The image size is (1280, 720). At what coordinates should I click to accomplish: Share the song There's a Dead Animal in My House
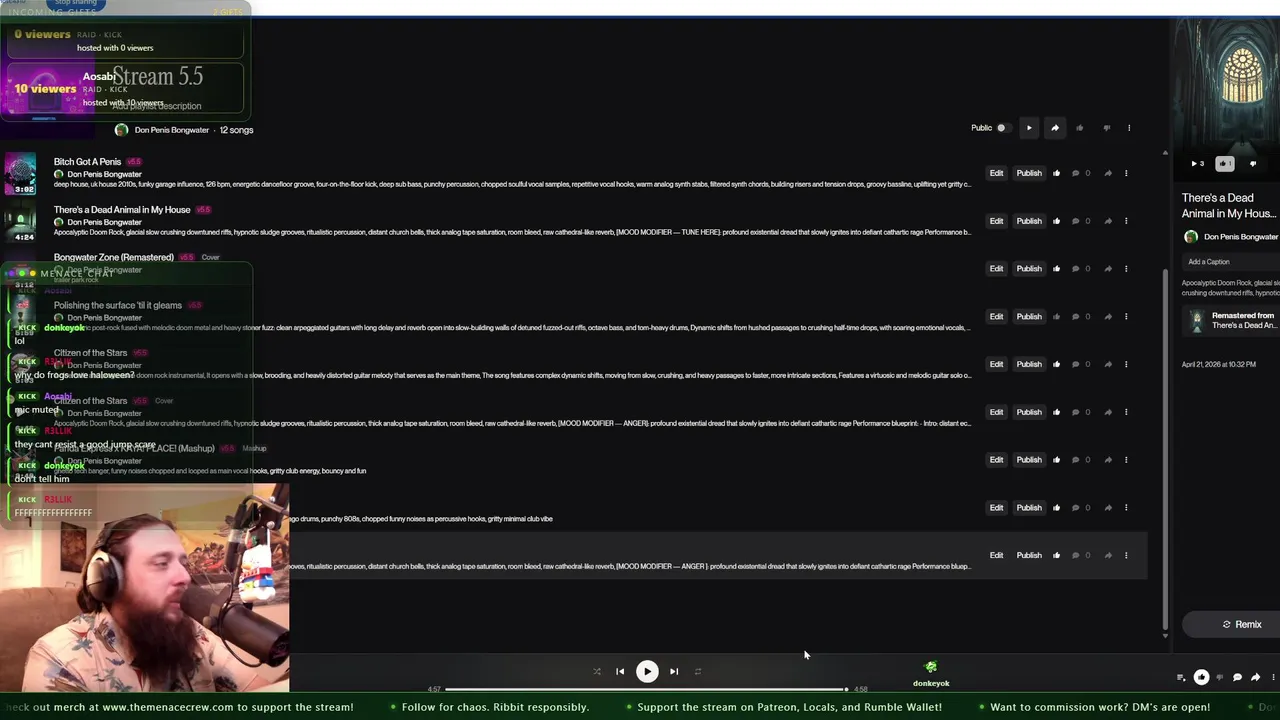(1108, 221)
